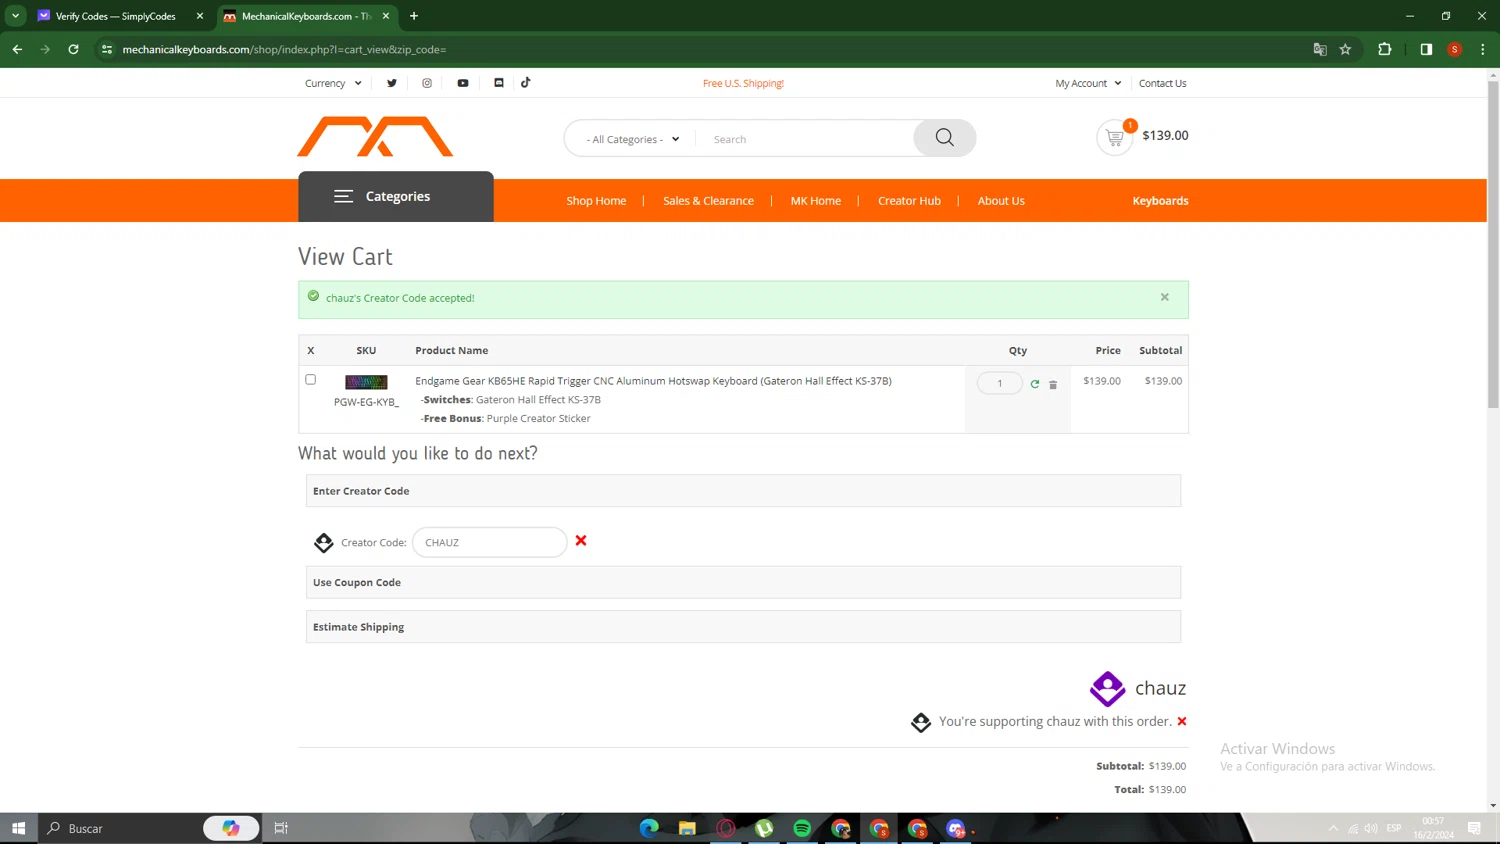Open the Instagram social link icon

point(427,83)
